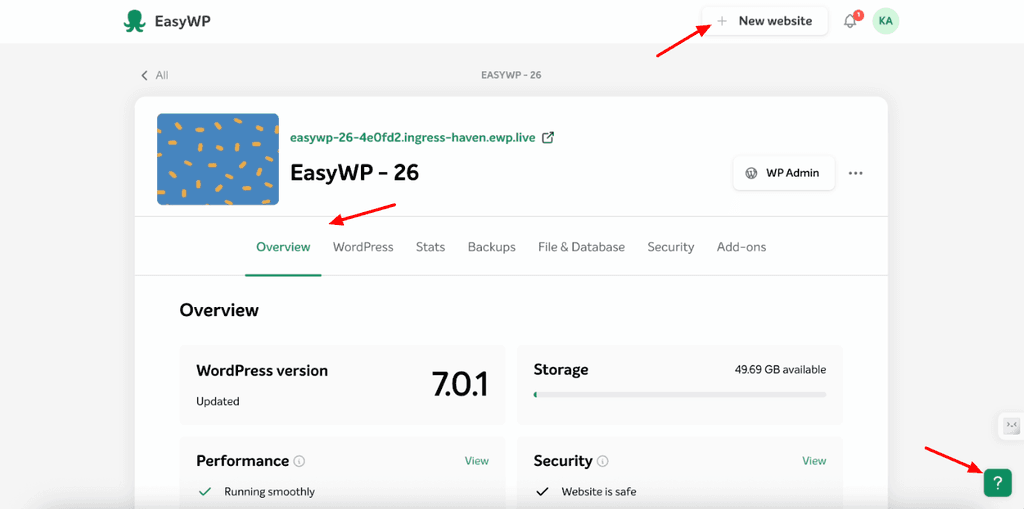Click the EasyWP octopus logo

tap(134, 21)
